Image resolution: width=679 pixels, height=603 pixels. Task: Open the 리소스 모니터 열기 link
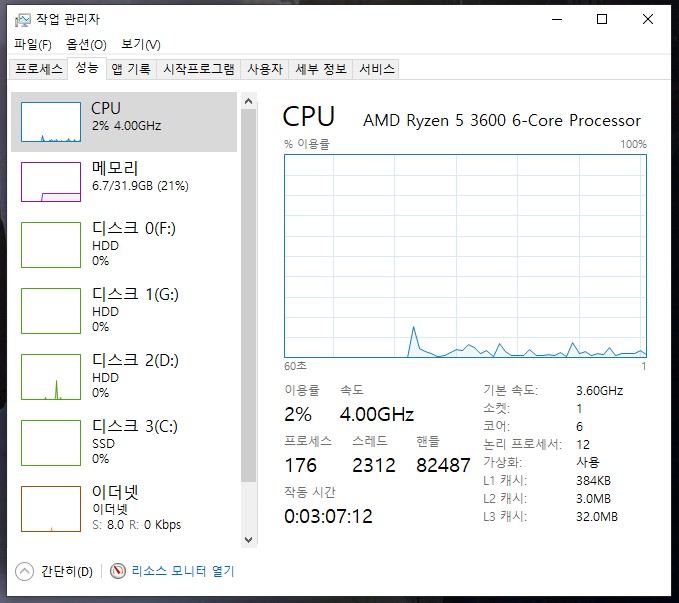[183, 571]
